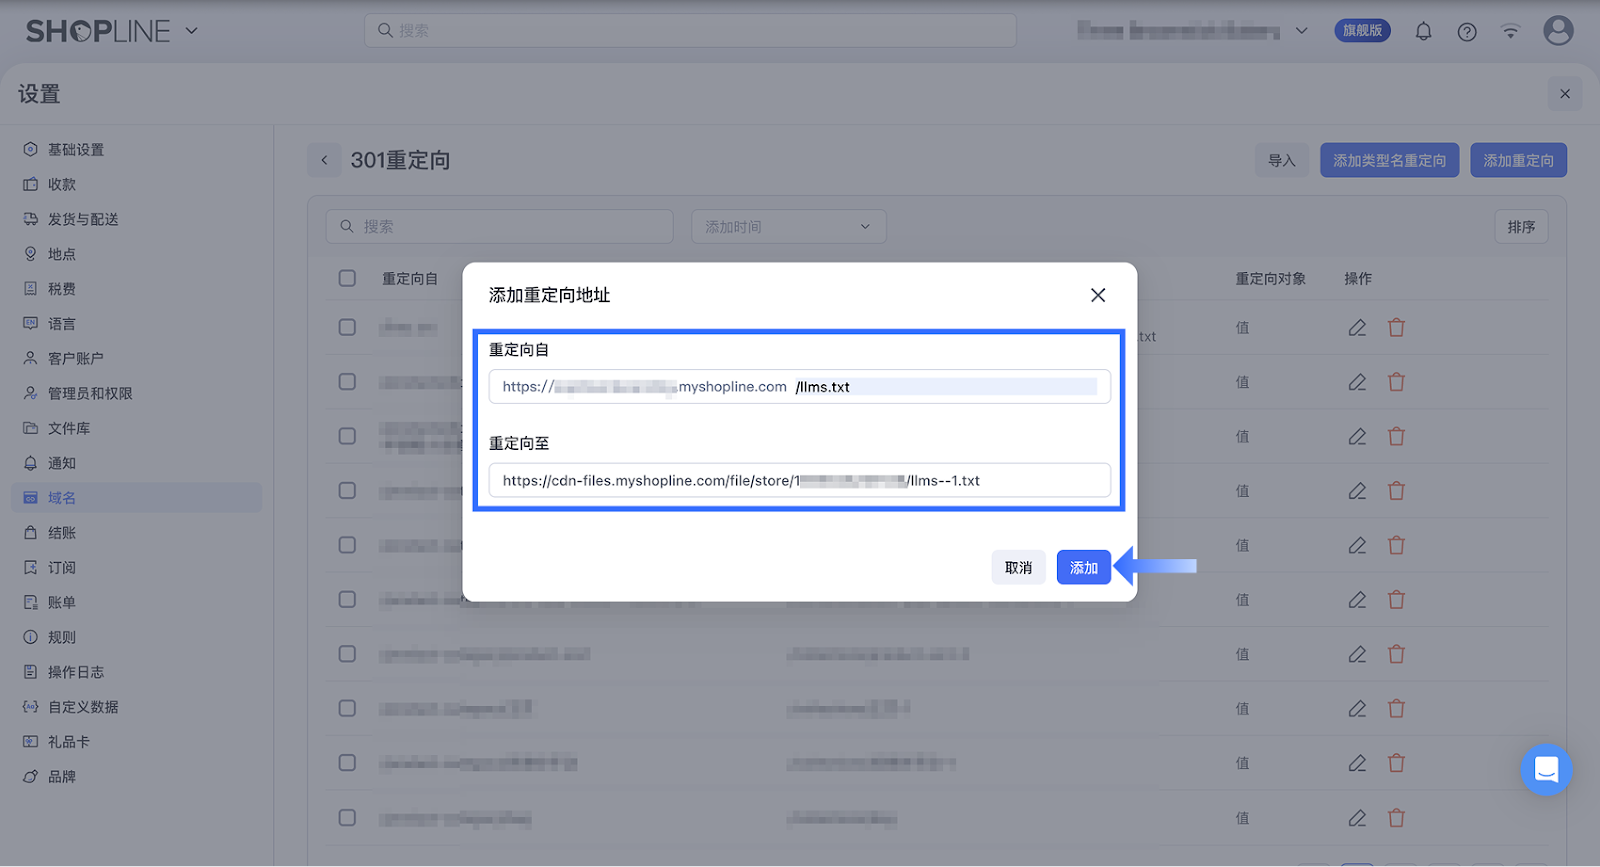This screenshot has height=867, width=1600.
Task: Edit the first redirect row
Action: pyautogui.click(x=1357, y=328)
